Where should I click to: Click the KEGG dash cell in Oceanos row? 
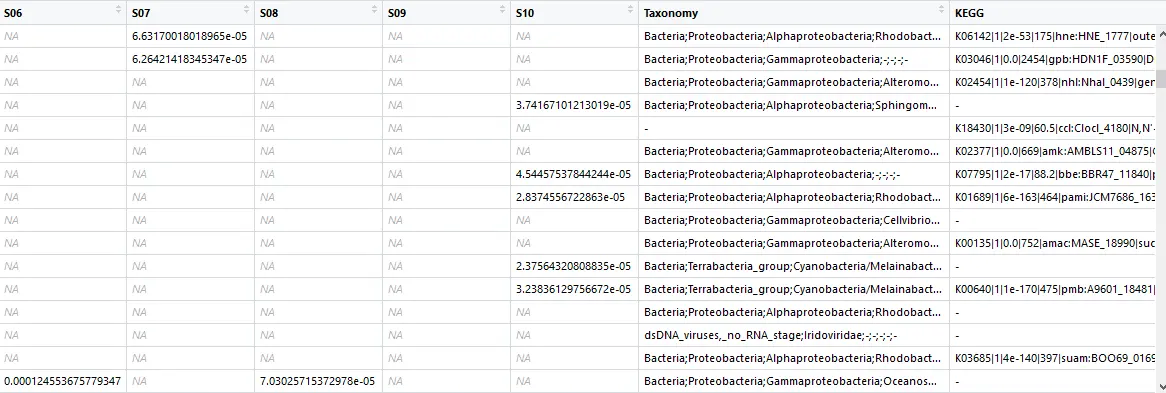1054,381
